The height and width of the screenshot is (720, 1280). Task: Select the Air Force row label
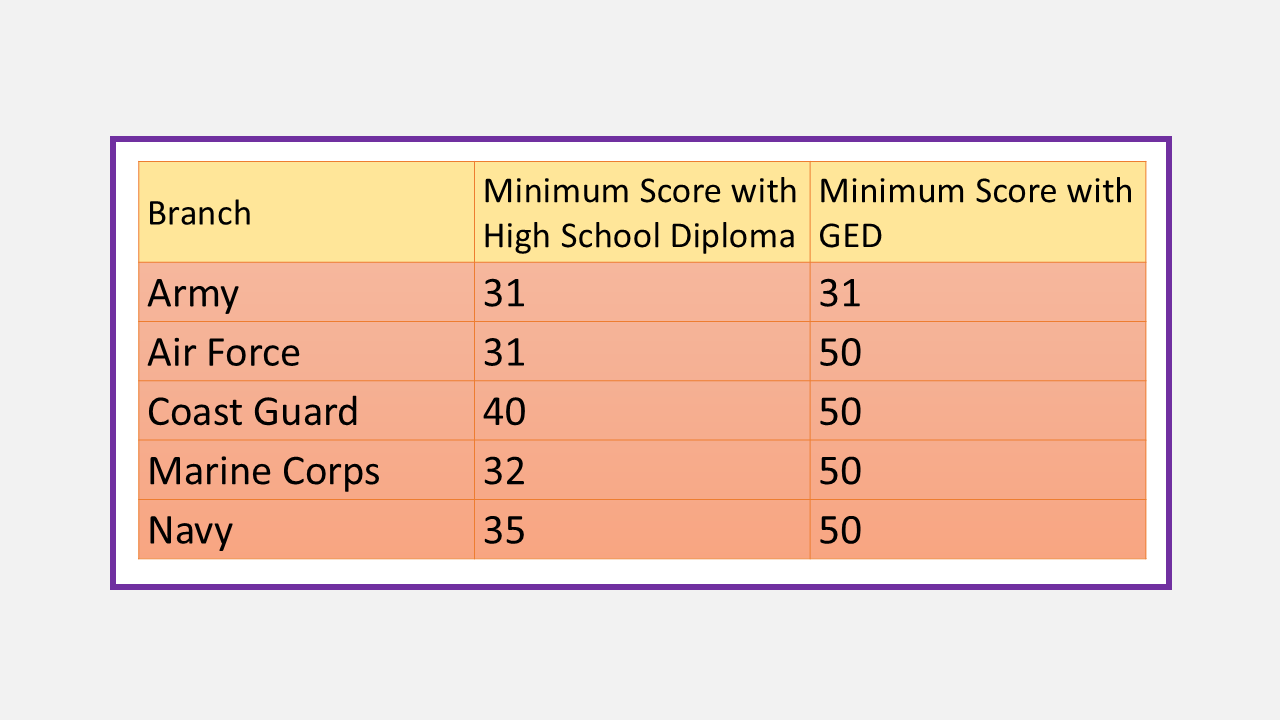224,352
